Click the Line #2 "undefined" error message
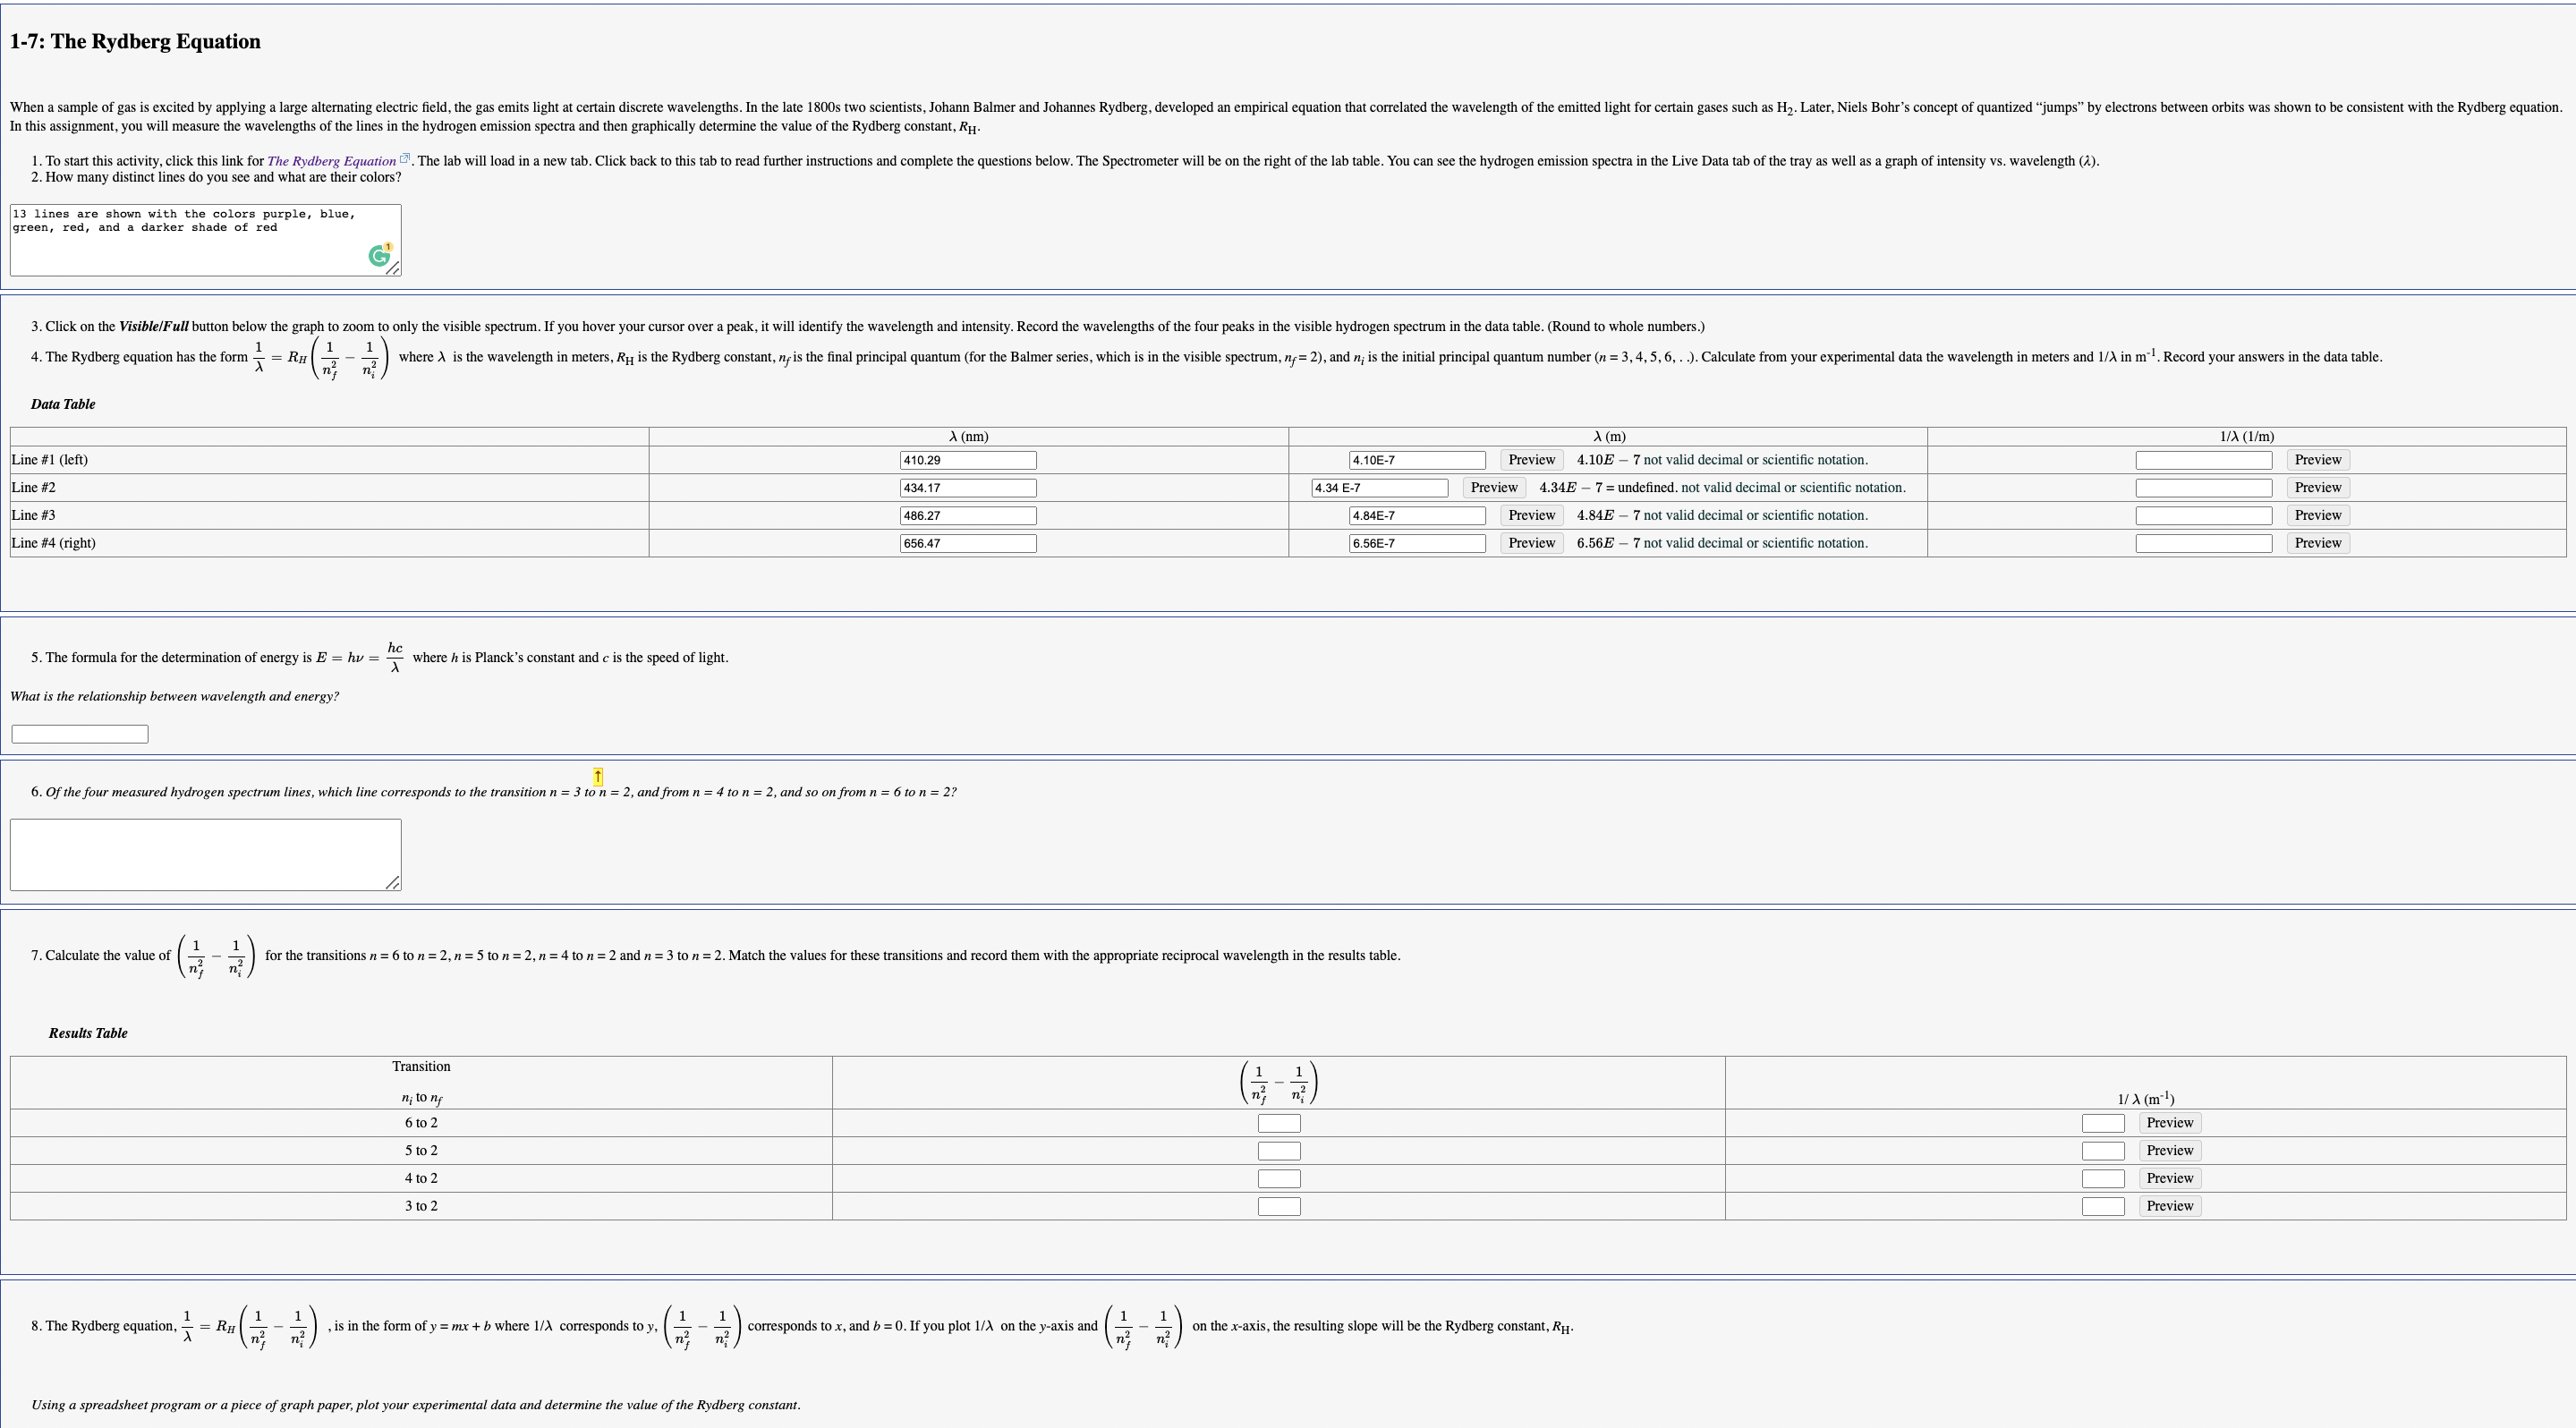Viewport: 2576px width, 1428px height. (1722, 488)
